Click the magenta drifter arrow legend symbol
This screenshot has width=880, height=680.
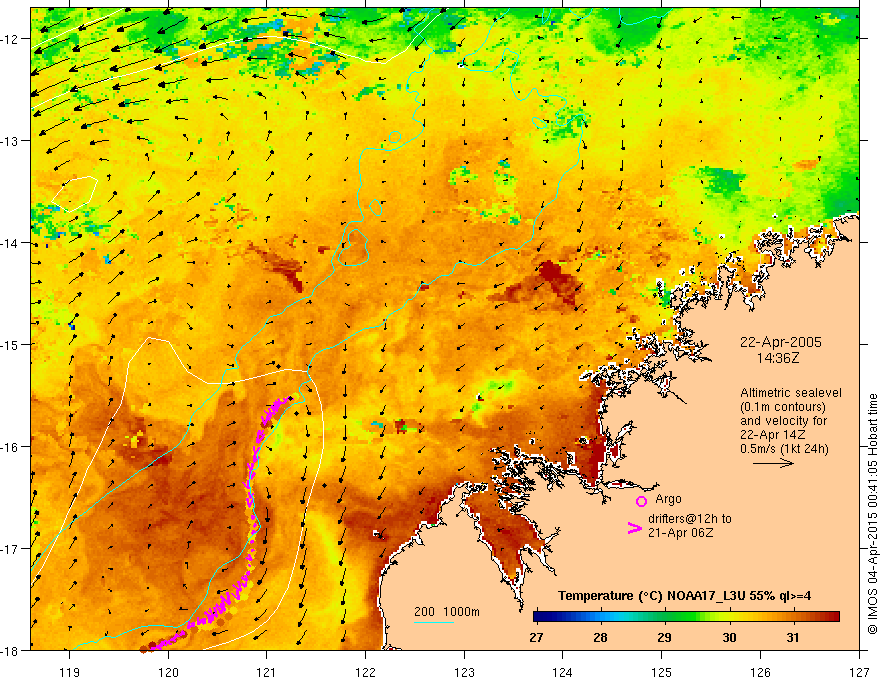pos(634,528)
